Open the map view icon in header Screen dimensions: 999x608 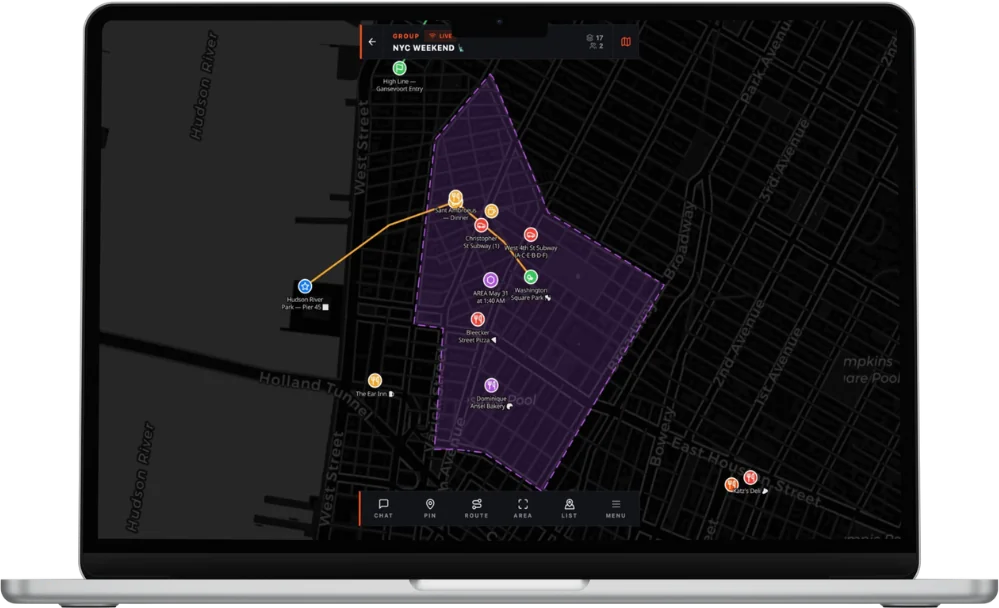pyautogui.click(x=626, y=42)
